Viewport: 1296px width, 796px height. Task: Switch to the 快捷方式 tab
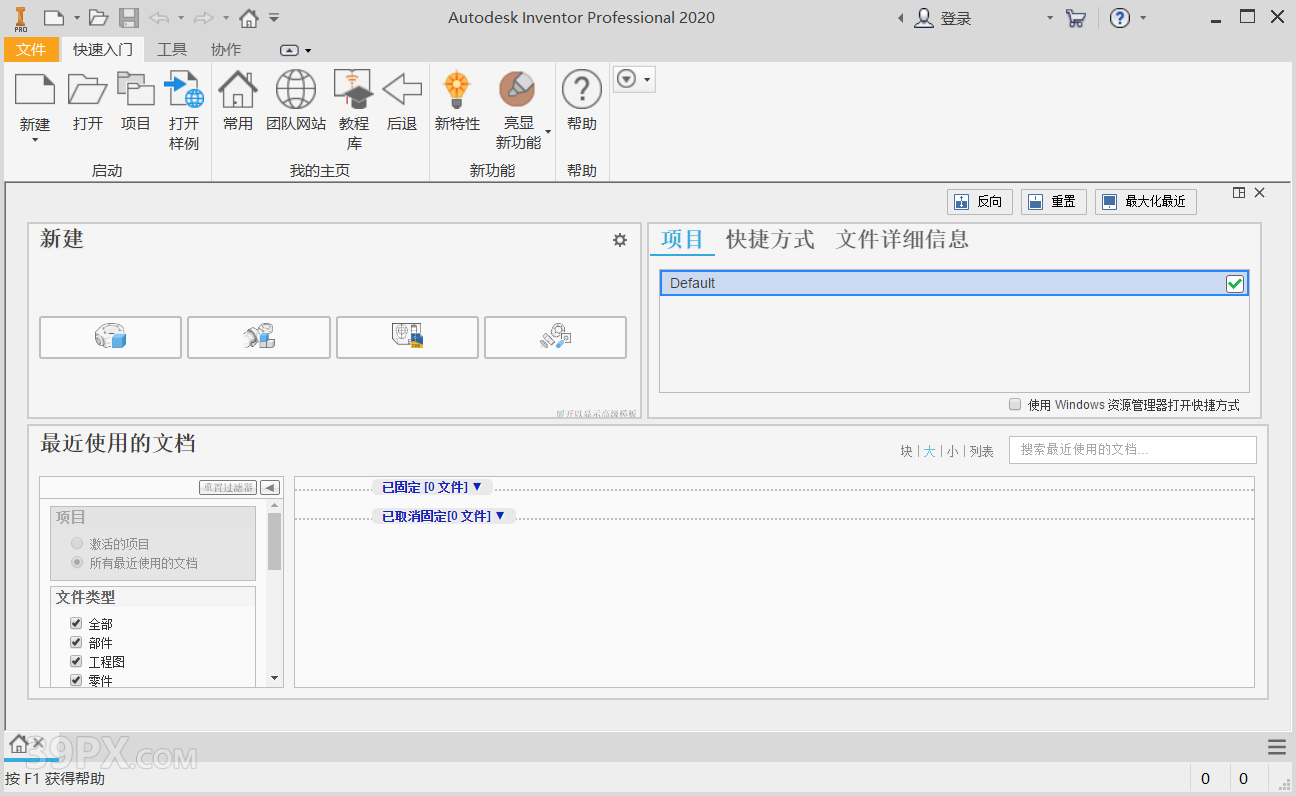click(x=770, y=240)
